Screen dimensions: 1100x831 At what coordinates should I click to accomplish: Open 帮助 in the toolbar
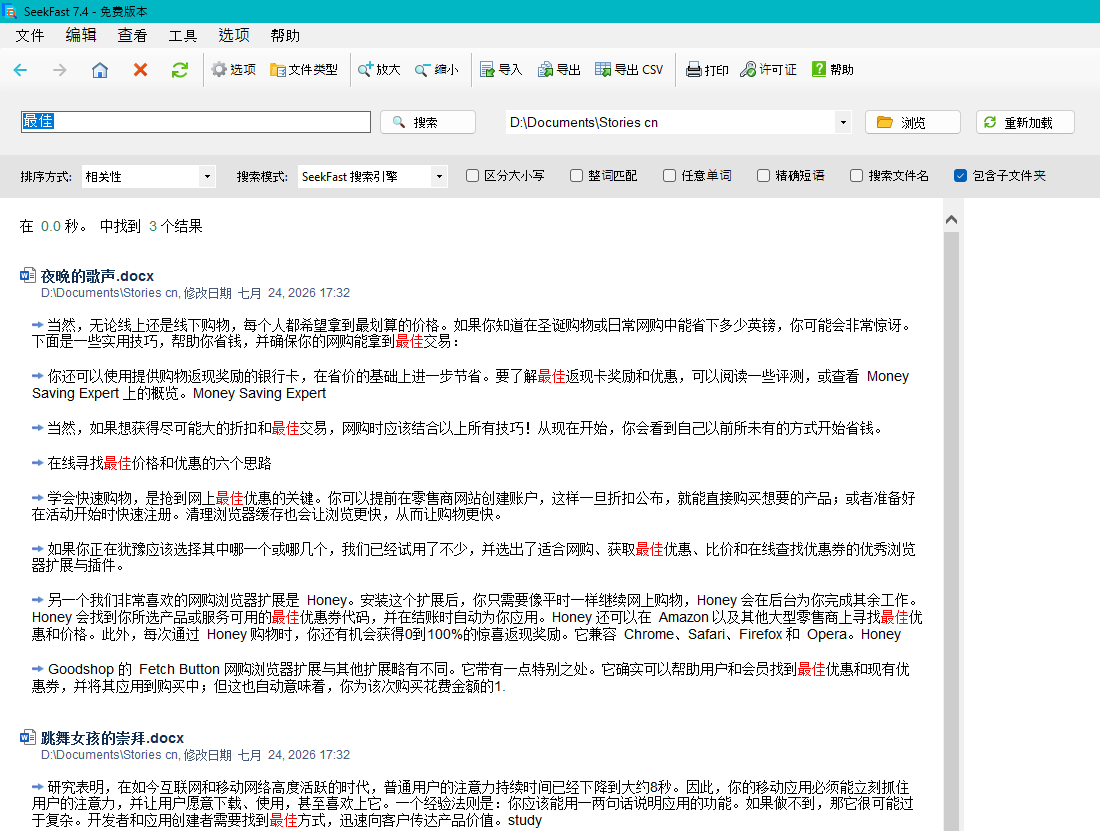[x=833, y=69]
